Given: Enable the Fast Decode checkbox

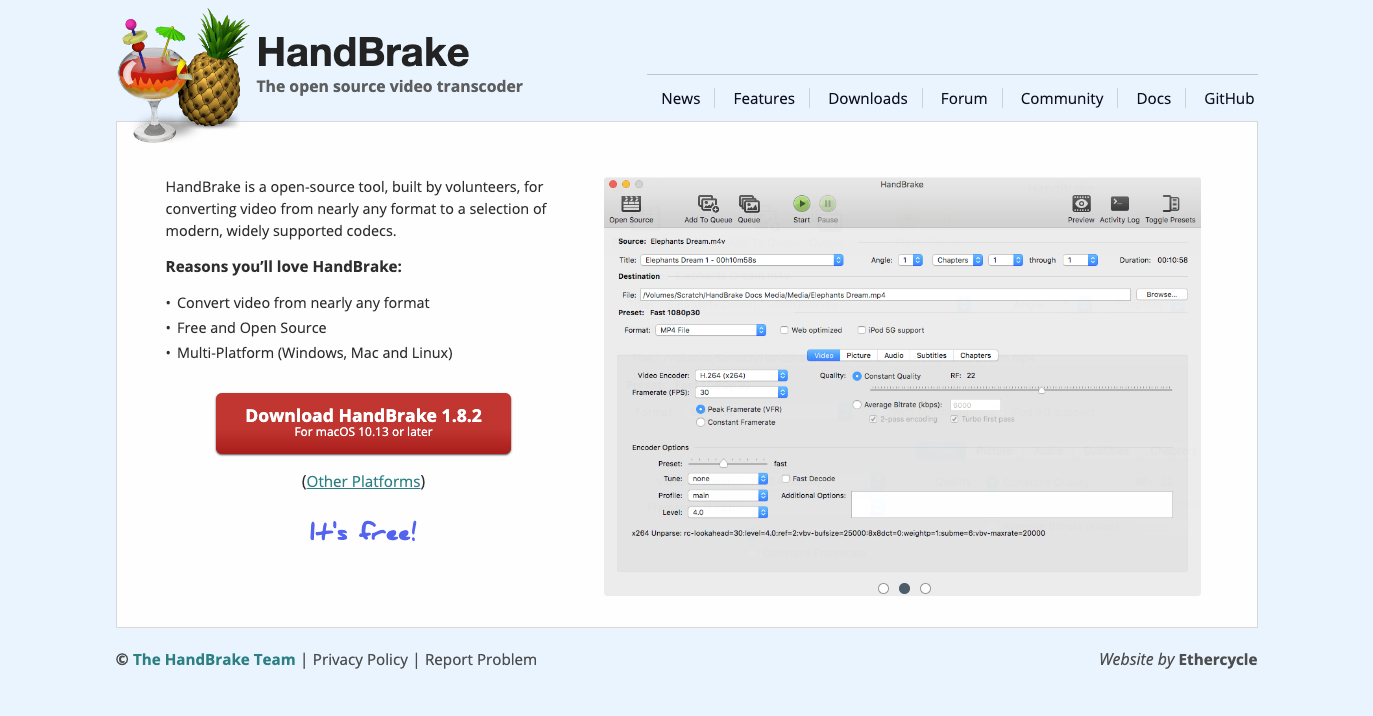Looking at the screenshot, I should click(786, 479).
